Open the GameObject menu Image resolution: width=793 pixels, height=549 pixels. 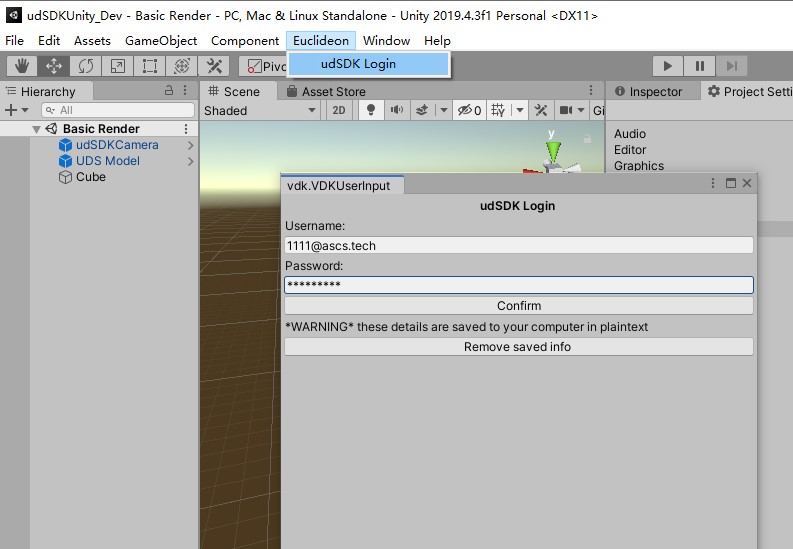(161, 40)
